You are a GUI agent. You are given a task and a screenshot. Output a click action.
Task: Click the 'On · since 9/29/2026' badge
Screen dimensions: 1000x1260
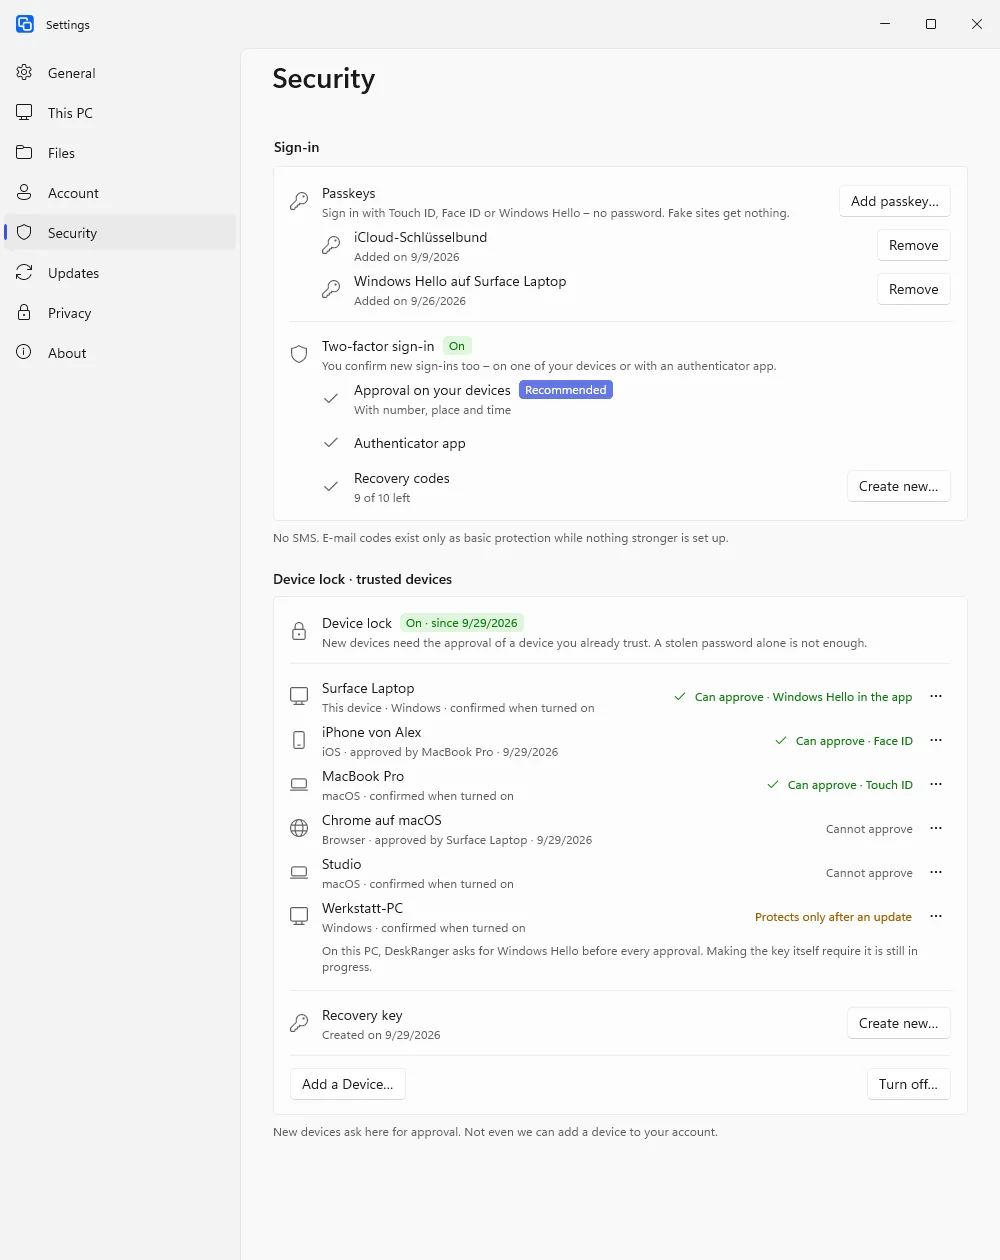coord(462,623)
